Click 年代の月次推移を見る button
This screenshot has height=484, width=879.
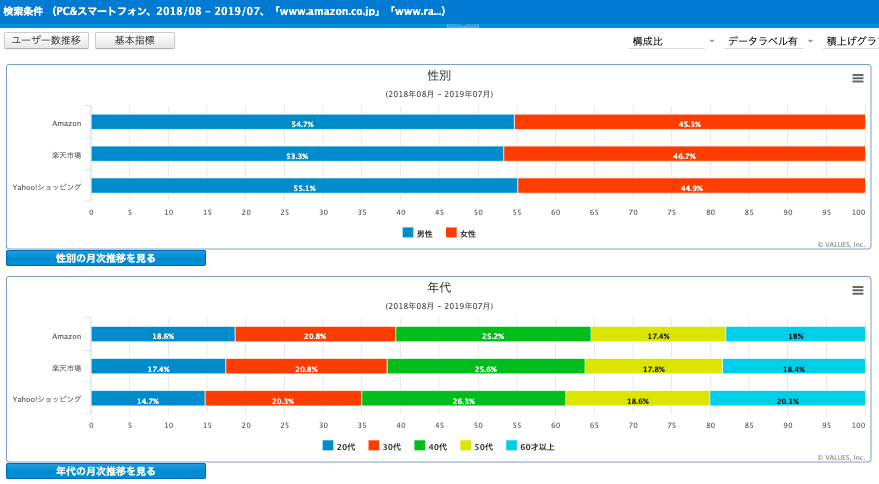click(106, 471)
